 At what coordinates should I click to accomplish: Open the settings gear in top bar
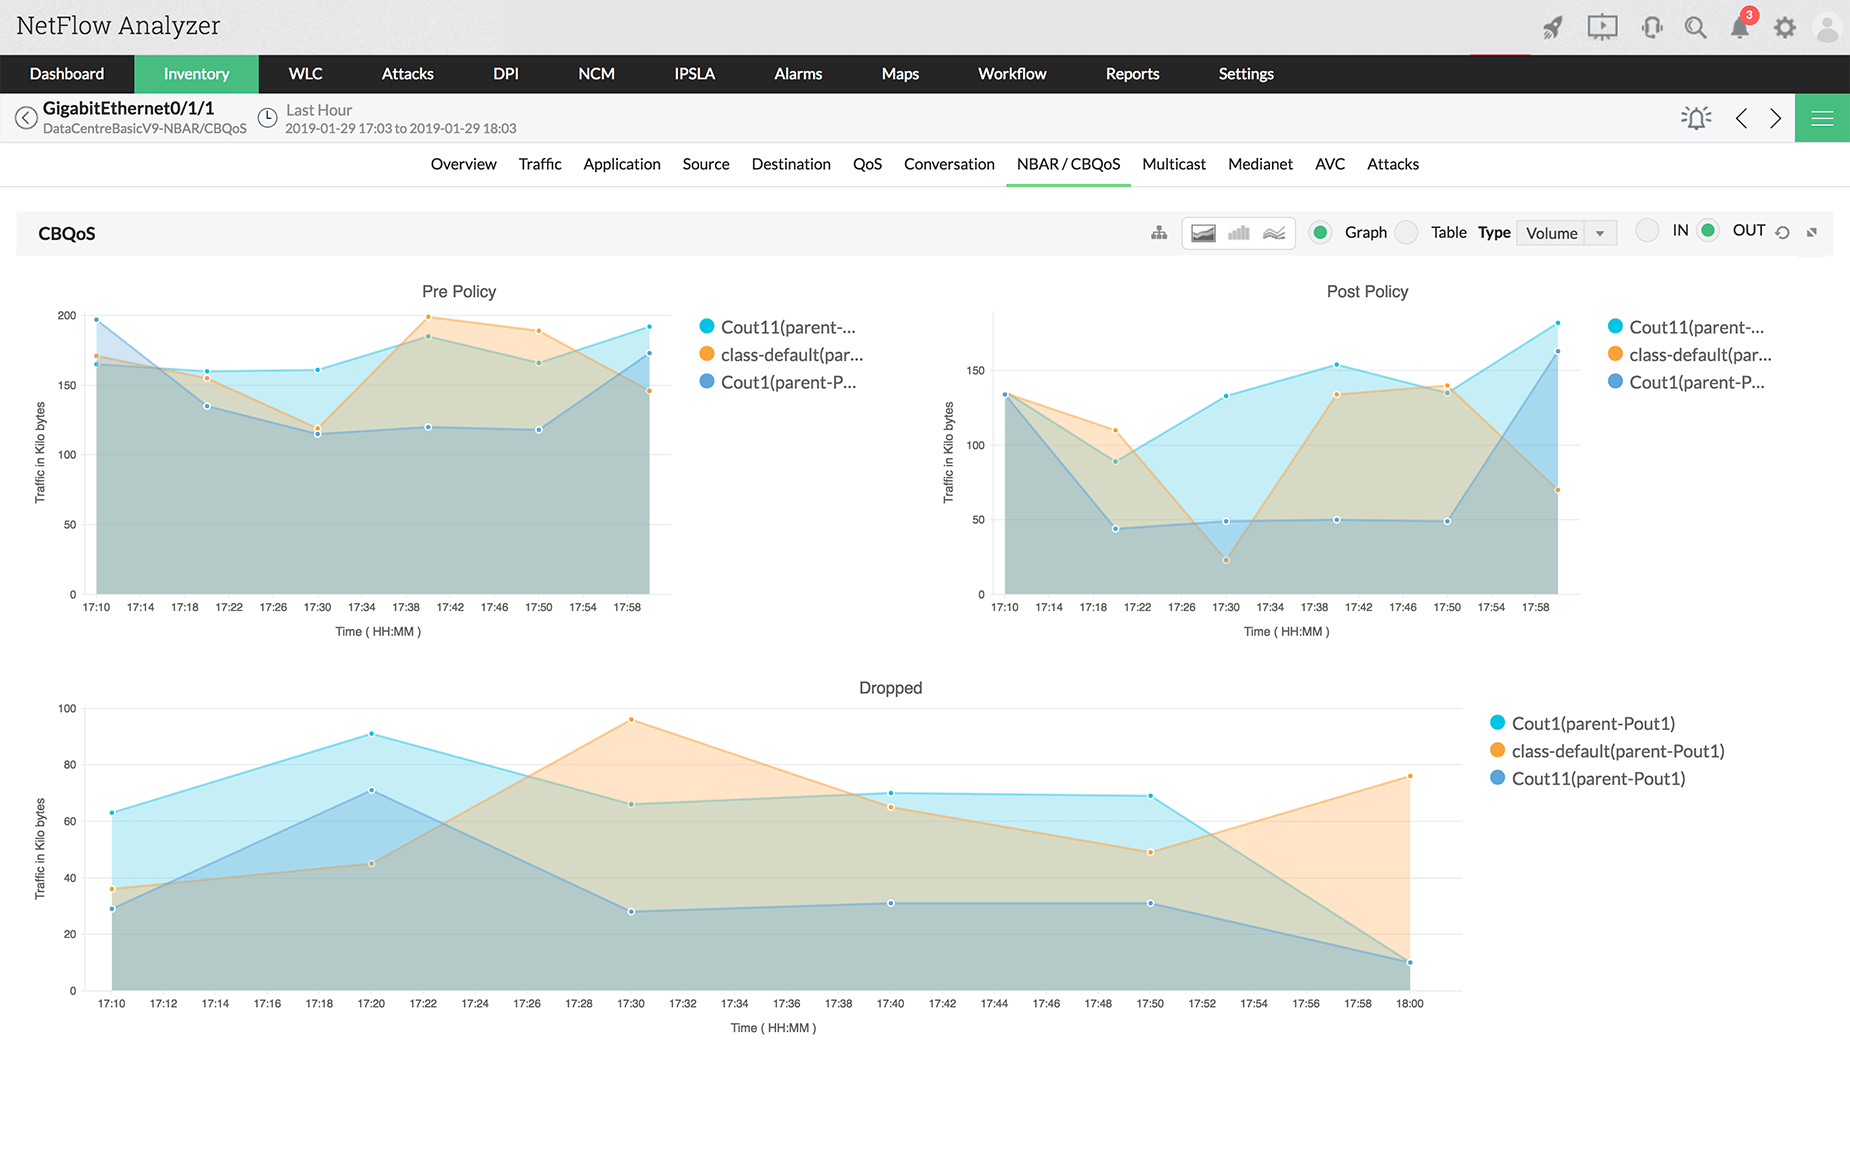[1785, 26]
